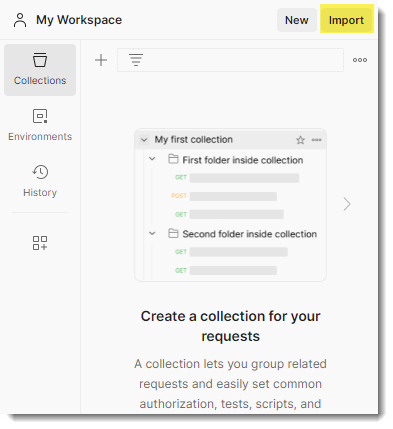The image size is (393, 429).
Task: Star My first collection
Action: 300,140
